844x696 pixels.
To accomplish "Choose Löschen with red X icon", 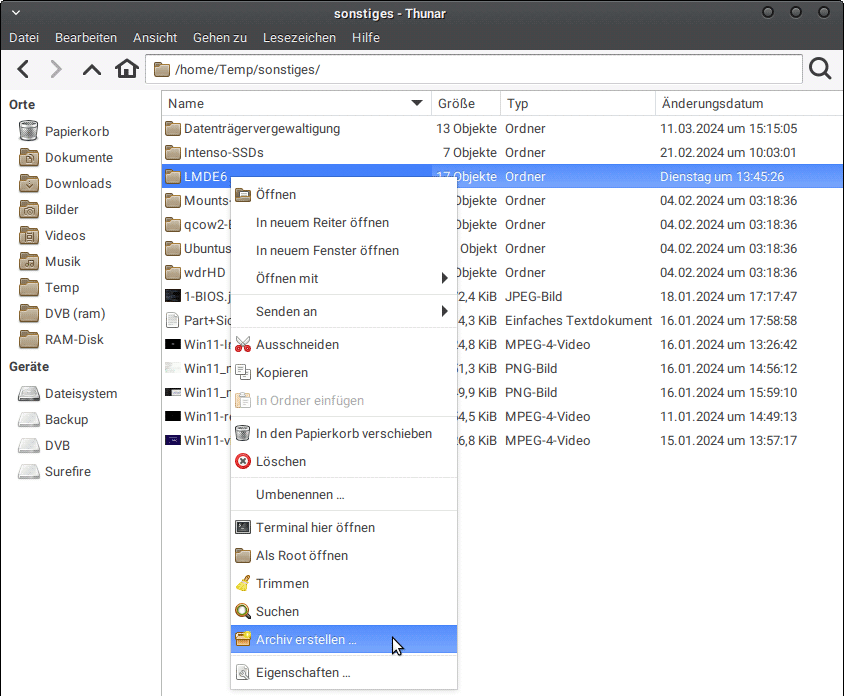I will [x=343, y=461].
